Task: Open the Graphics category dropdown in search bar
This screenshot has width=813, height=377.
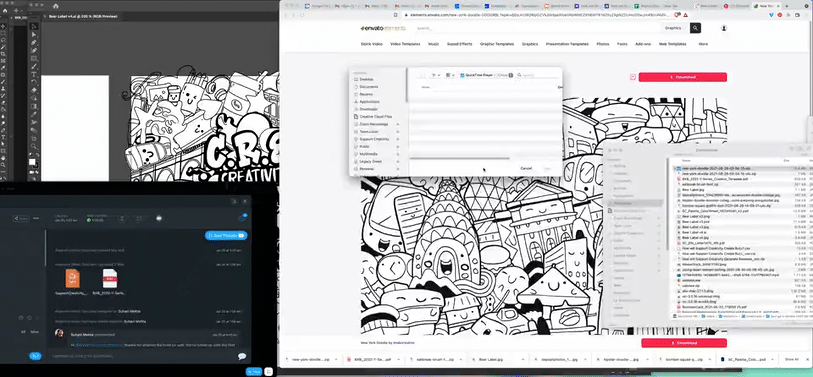Action: pos(673,28)
